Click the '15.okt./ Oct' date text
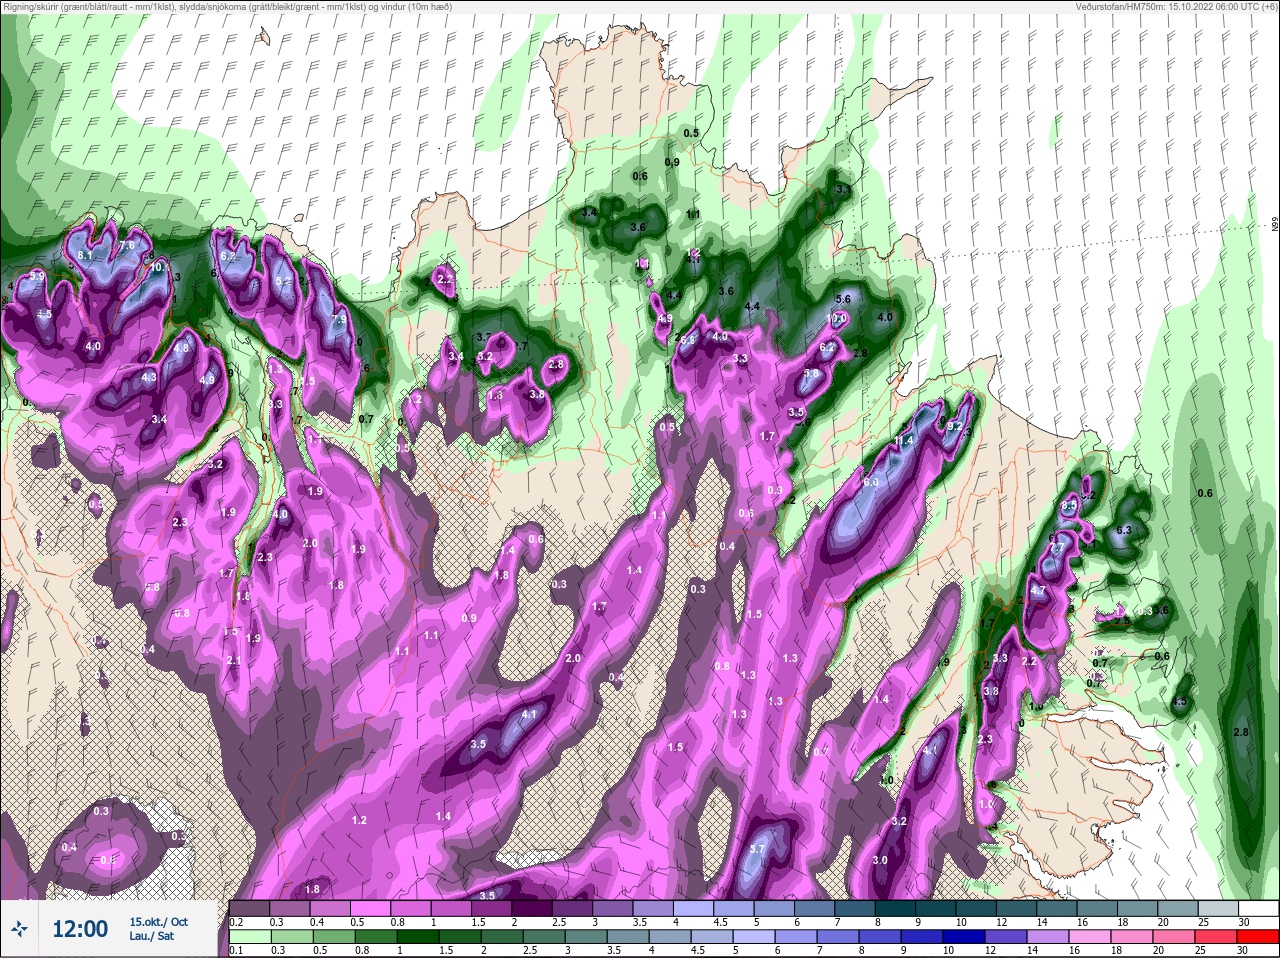 (158, 922)
